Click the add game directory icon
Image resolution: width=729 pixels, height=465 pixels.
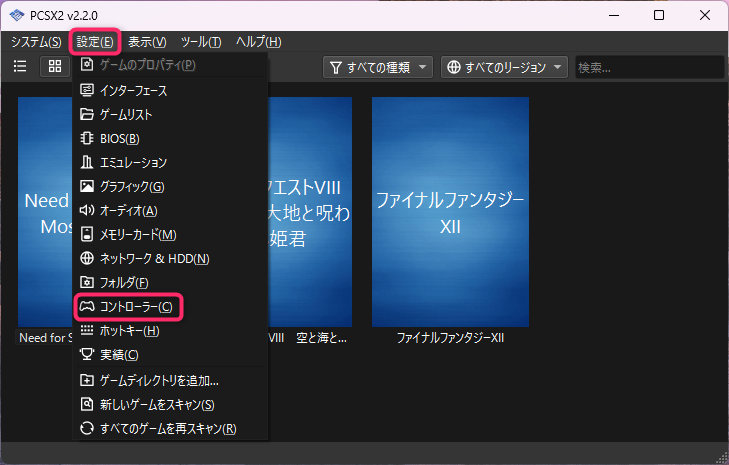(86, 380)
